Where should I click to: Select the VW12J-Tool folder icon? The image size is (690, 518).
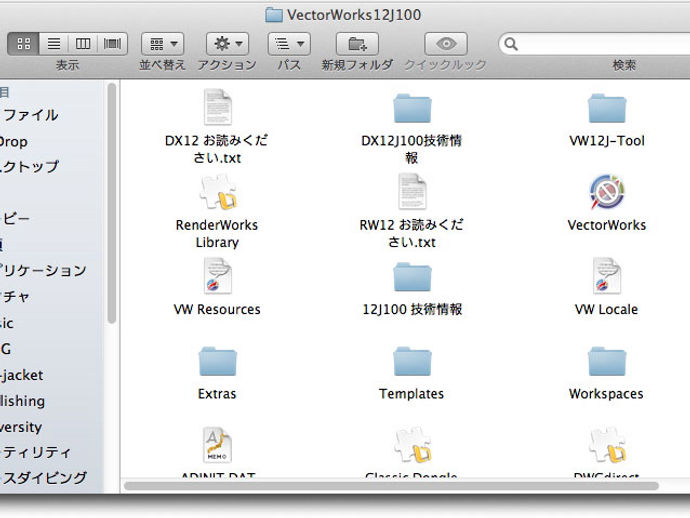point(607,108)
